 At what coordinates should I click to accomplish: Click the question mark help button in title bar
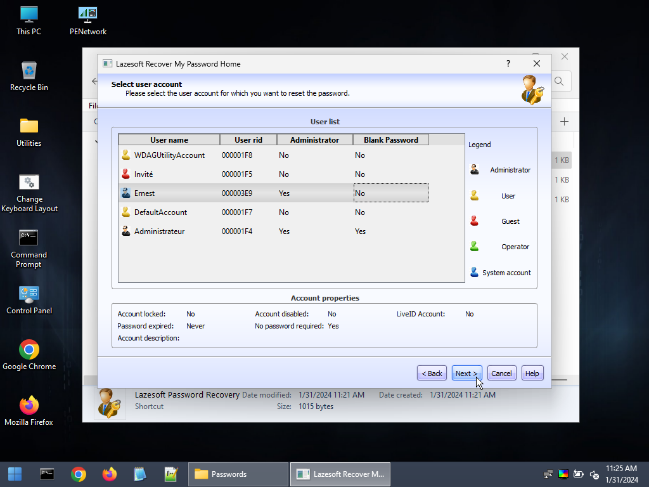pyautogui.click(x=508, y=64)
